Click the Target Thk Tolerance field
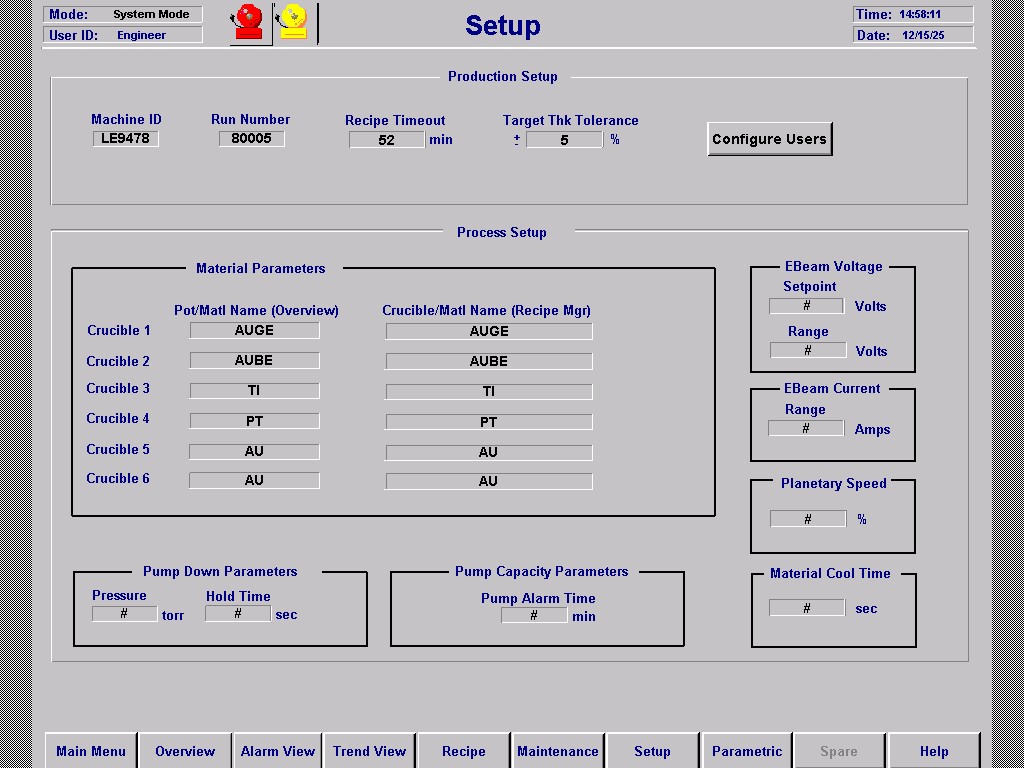 (x=564, y=140)
